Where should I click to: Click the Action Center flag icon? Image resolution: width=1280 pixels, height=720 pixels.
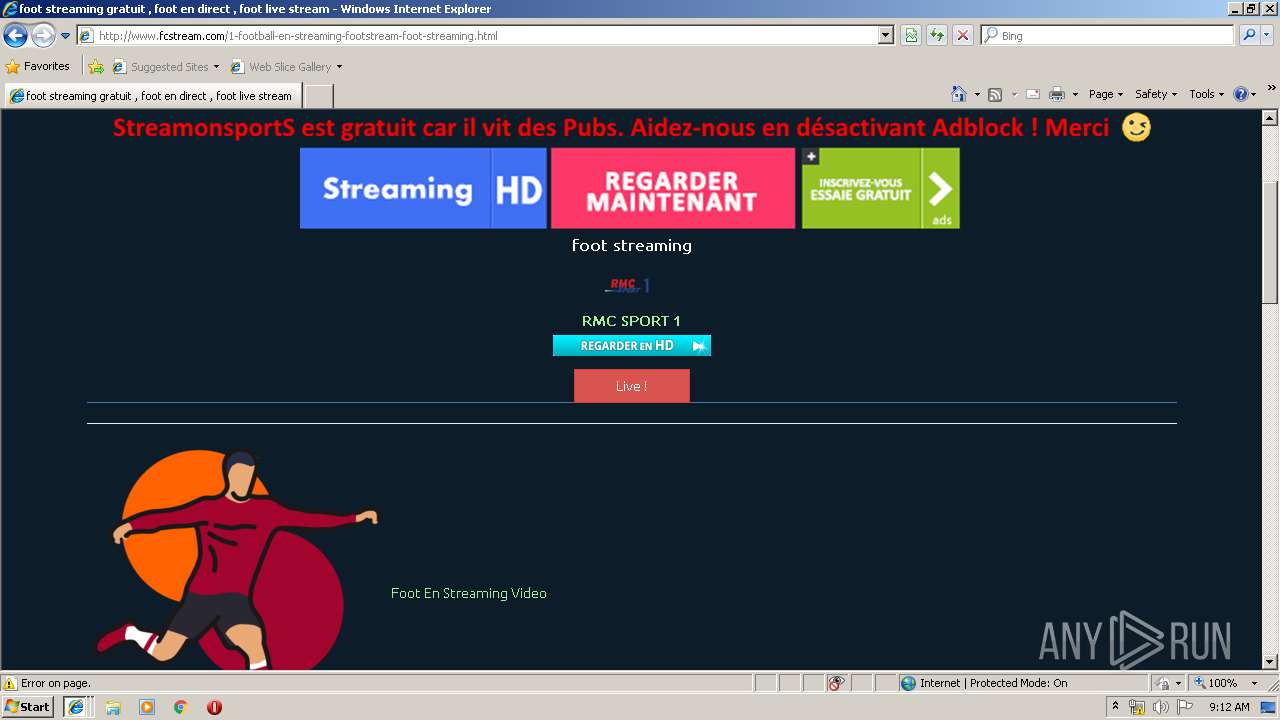point(1185,707)
